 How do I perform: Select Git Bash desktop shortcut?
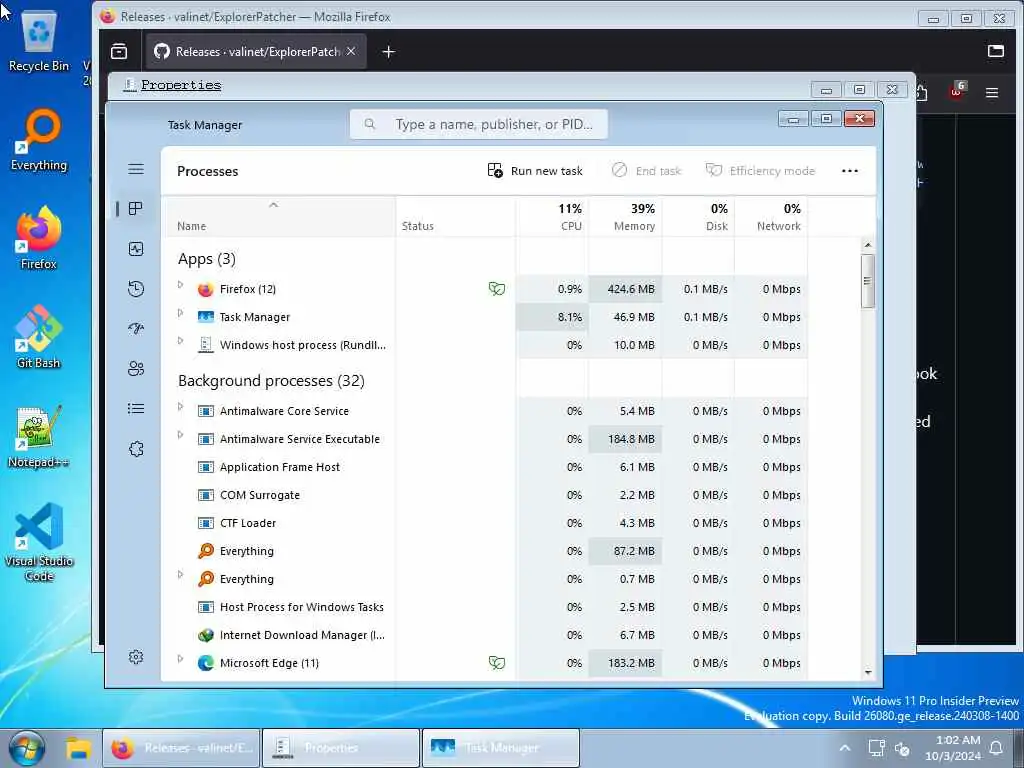[39, 337]
